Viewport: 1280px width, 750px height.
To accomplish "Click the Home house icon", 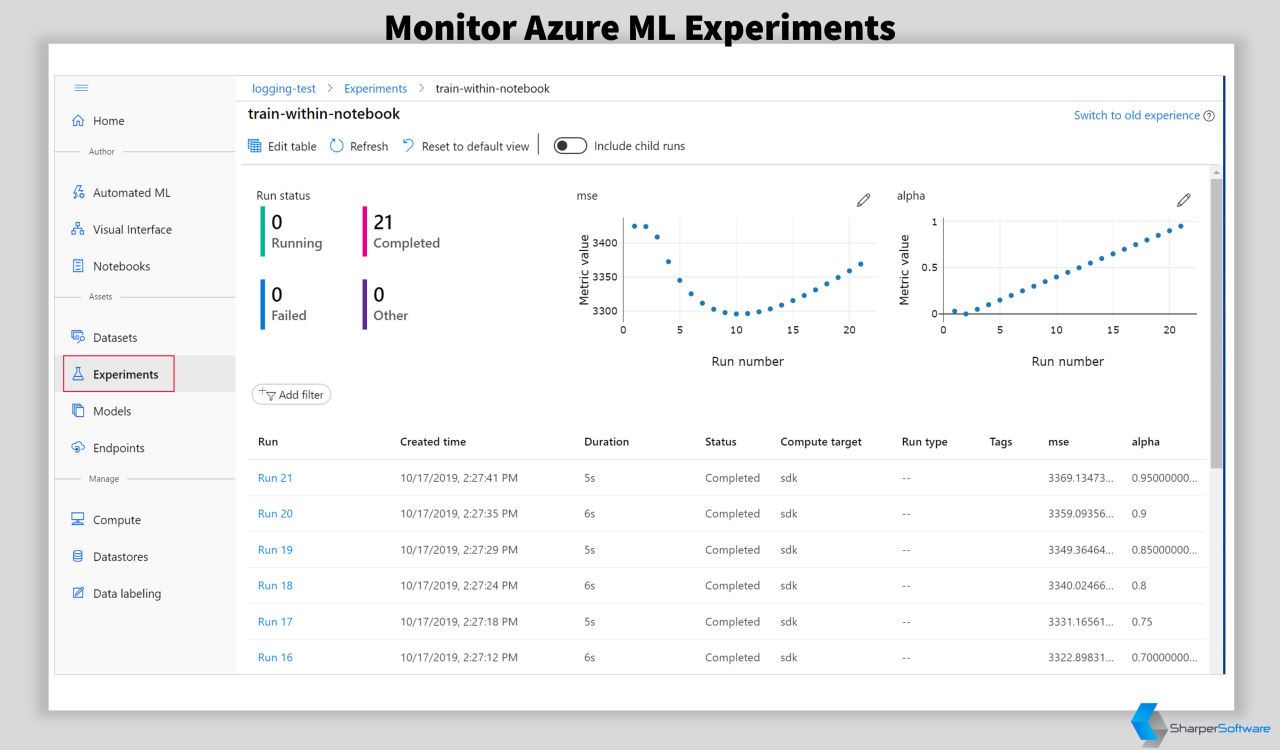I will pyautogui.click(x=78, y=121).
